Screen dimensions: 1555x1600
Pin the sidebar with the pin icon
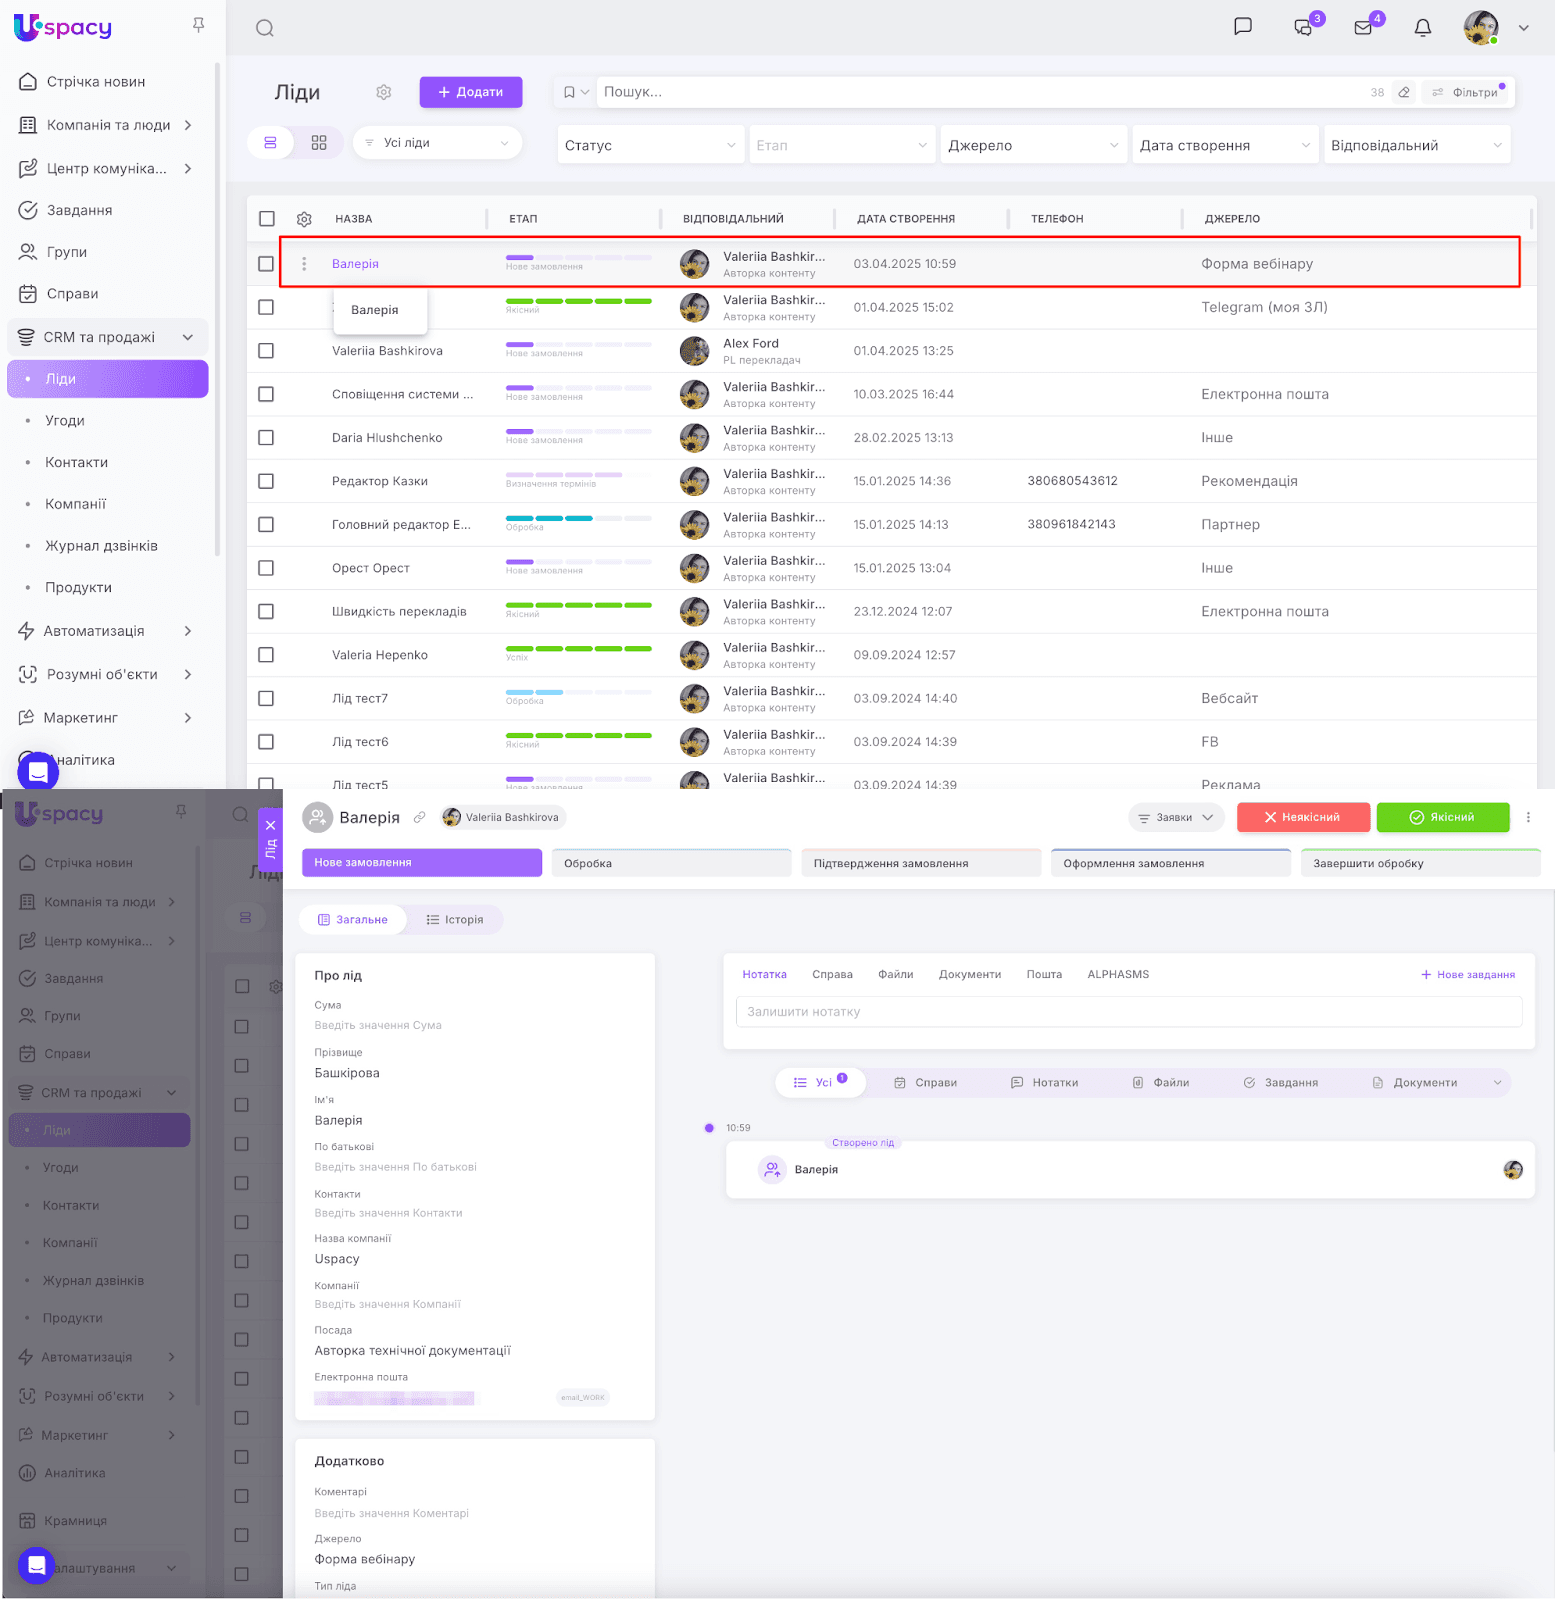[x=198, y=25]
